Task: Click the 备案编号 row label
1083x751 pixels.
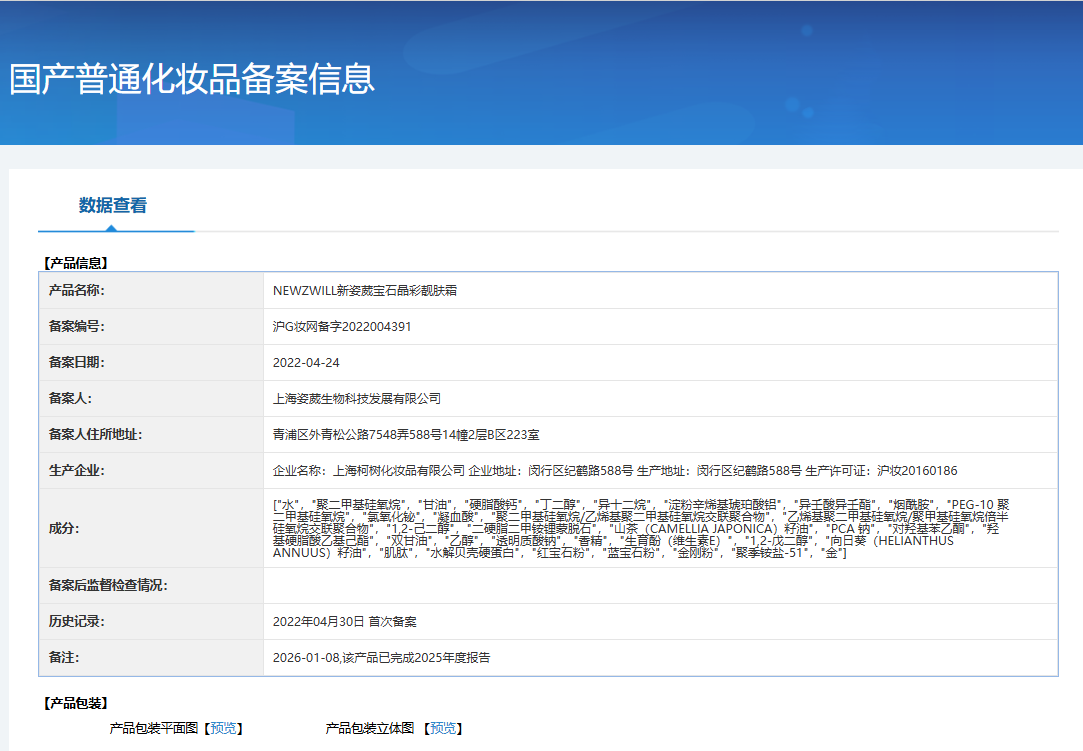Action: (77, 327)
